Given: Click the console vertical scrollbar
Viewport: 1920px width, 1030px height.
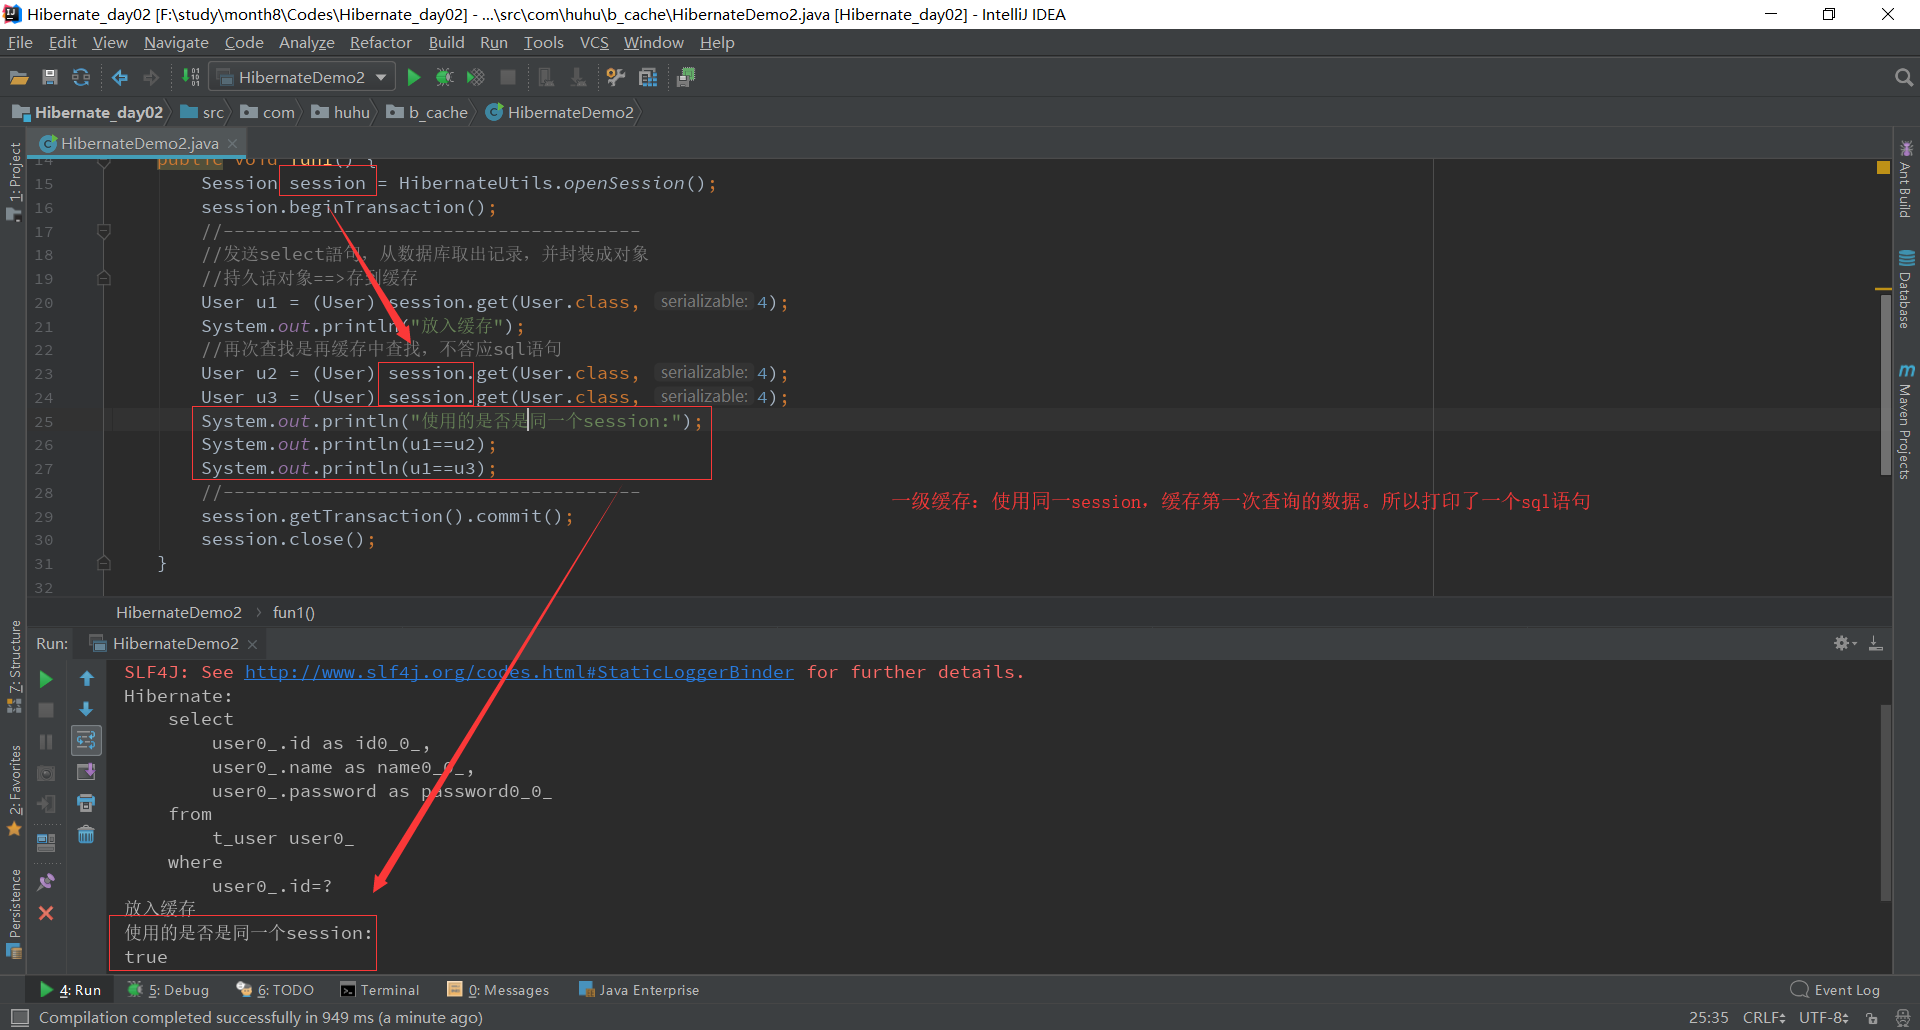Looking at the screenshot, I should pyautogui.click(x=1885, y=803).
